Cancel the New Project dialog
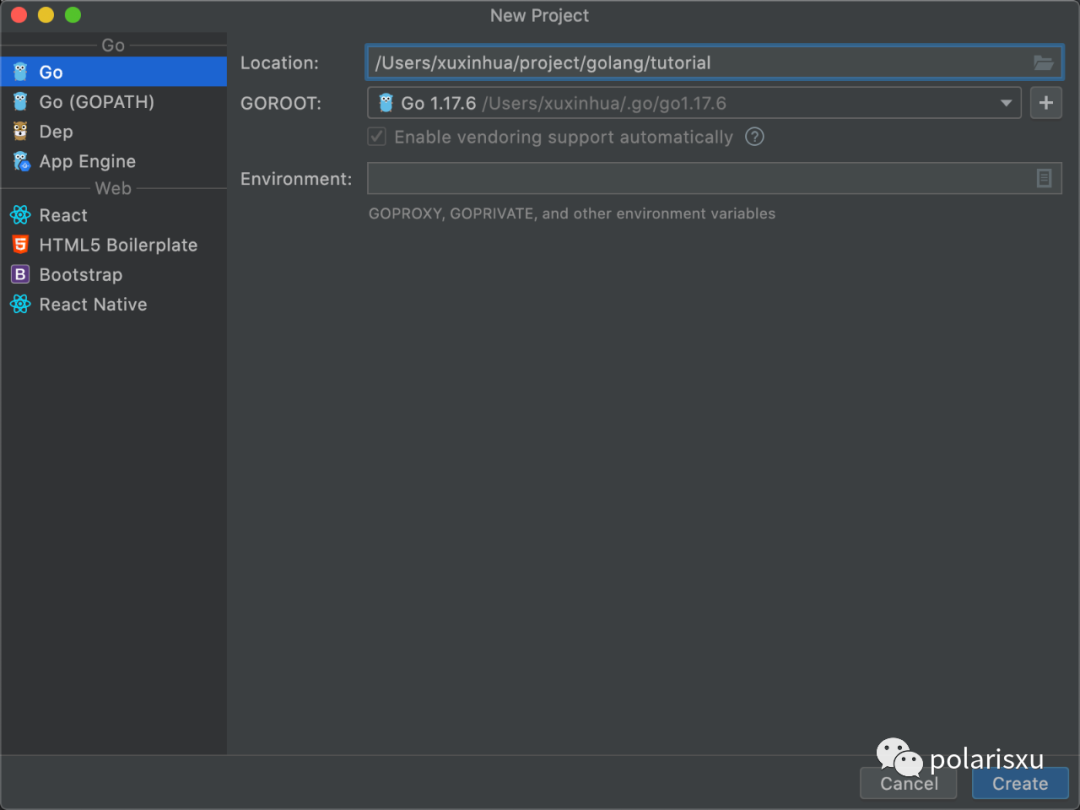Viewport: 1080px width, 810px height. click(x=909, y=784)
